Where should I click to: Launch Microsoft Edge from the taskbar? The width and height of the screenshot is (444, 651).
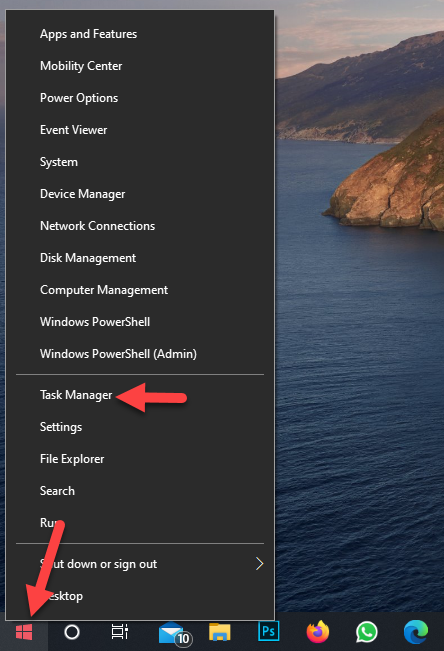click(x=416, y=632)
